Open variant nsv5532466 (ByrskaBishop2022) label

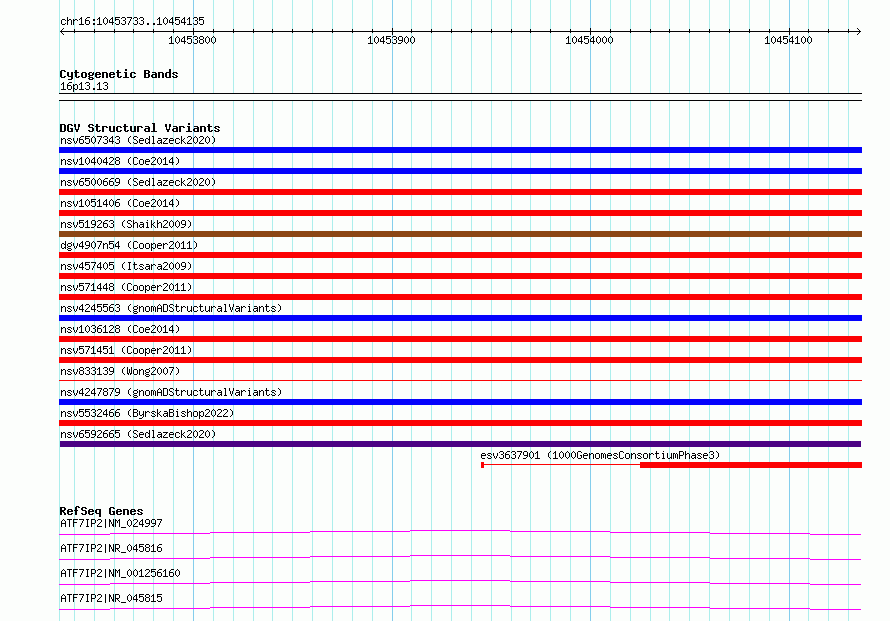click(x=147, y=413)
